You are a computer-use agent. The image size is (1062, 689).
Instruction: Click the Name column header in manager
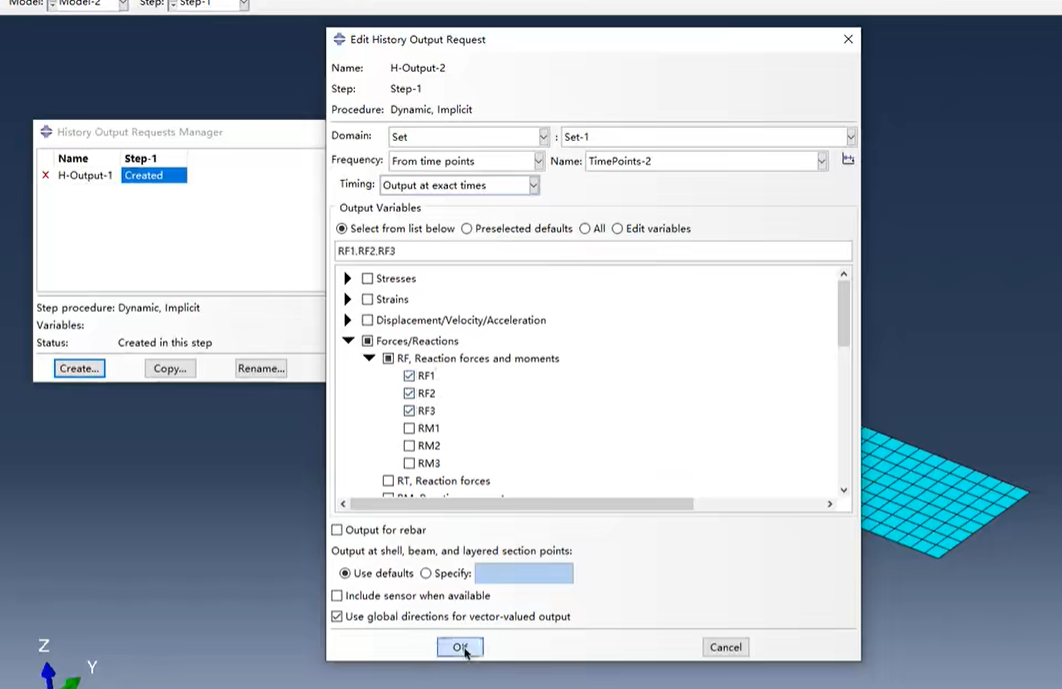73,159
